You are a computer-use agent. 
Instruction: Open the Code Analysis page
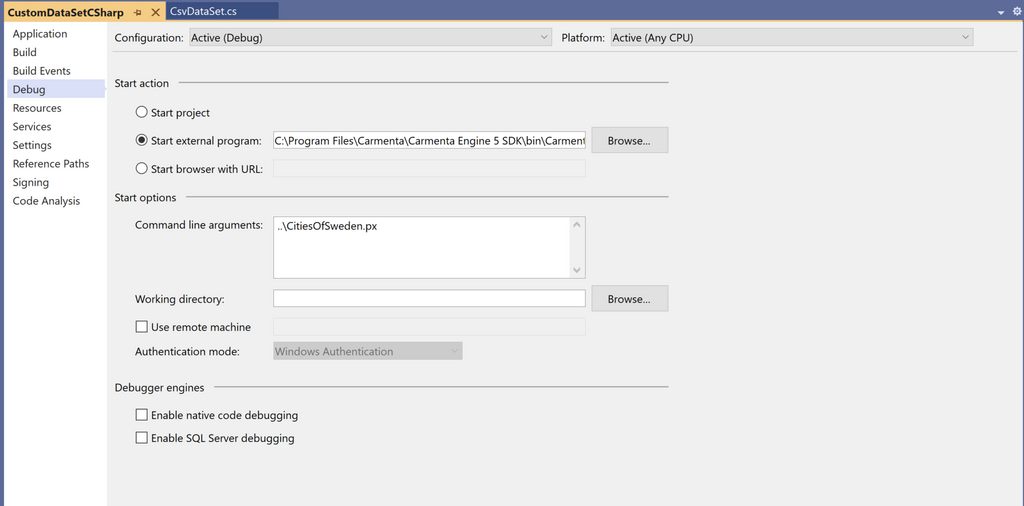click(x=46, y=201)
